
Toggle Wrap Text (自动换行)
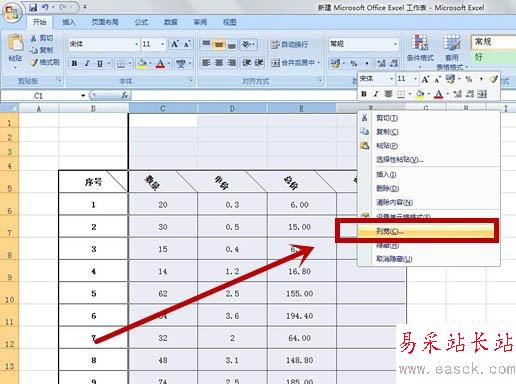pyautogui.click(x=289, y=44)
